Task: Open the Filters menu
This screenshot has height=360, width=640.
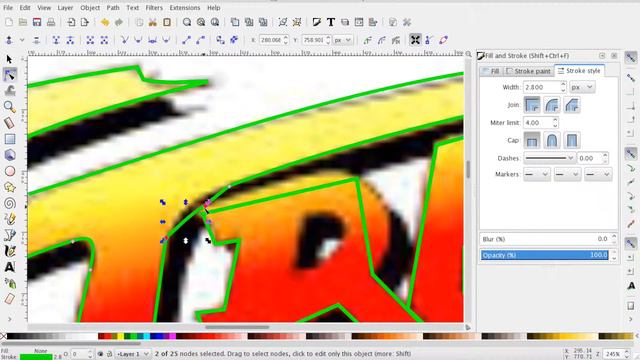Action: [154, 8]
